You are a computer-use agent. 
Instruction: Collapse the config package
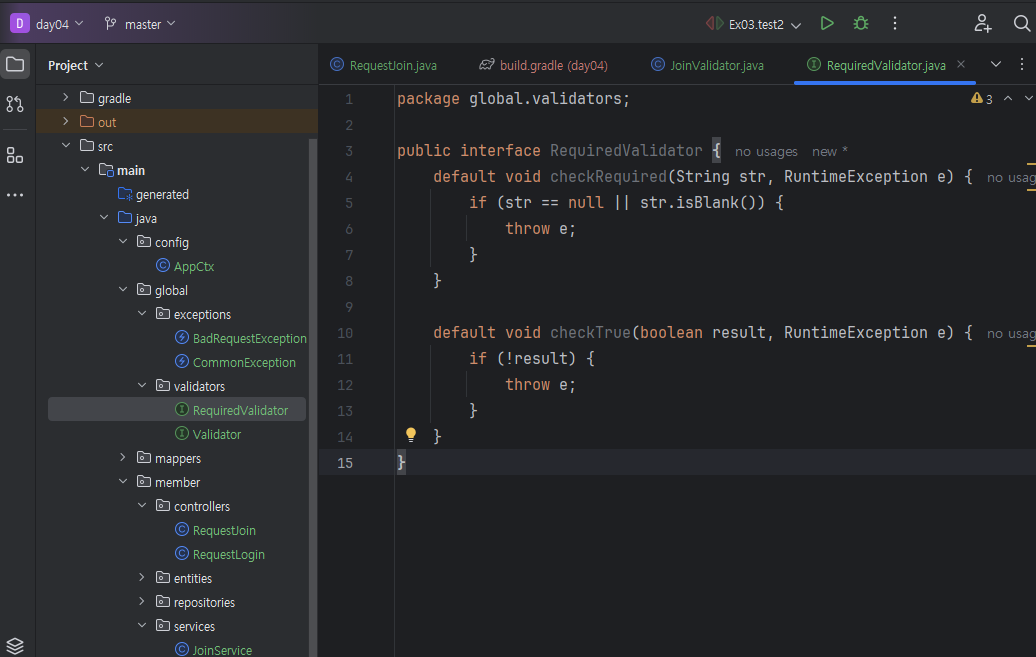click(123, 242)
